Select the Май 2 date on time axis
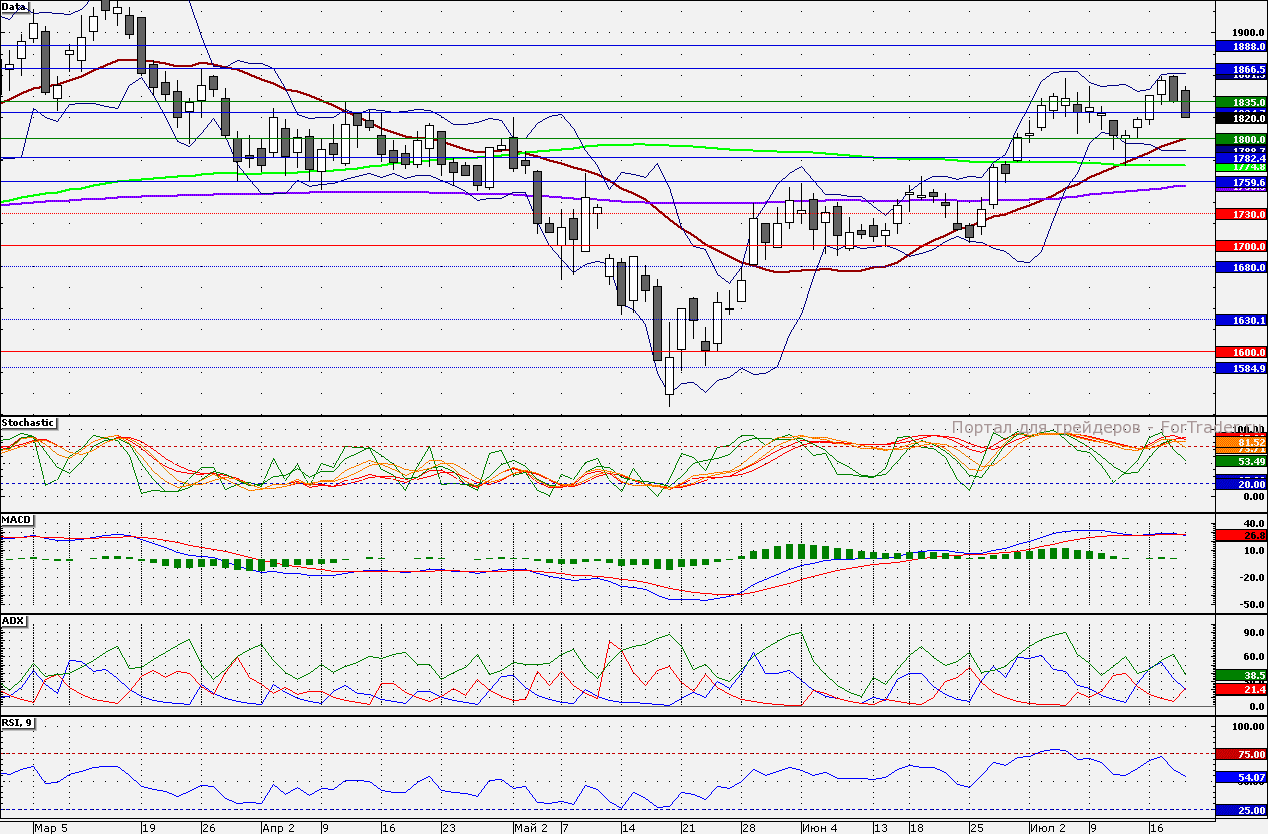This screenshot has height=834, width=1268. click(531, 828)
